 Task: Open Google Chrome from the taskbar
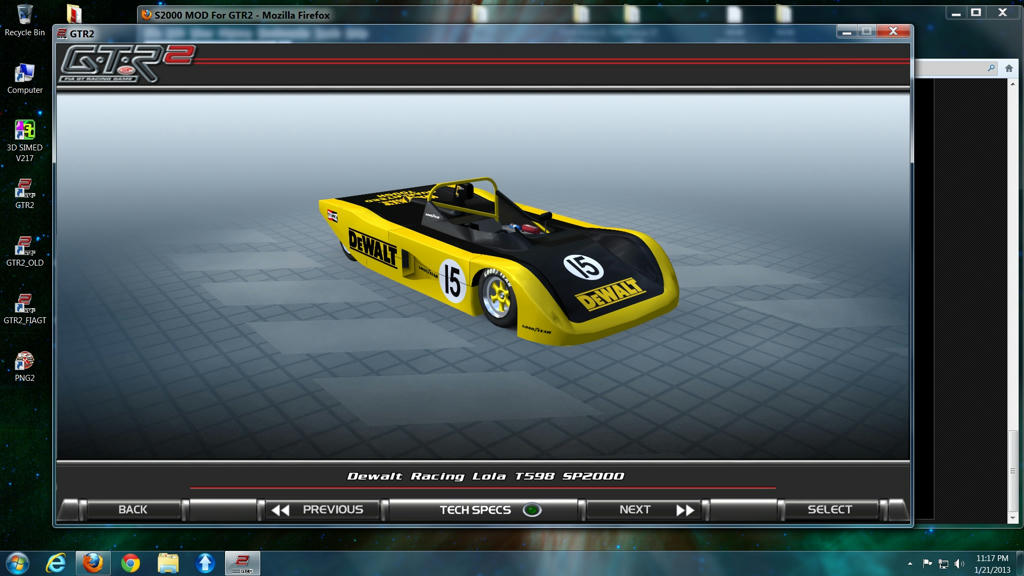131,563
